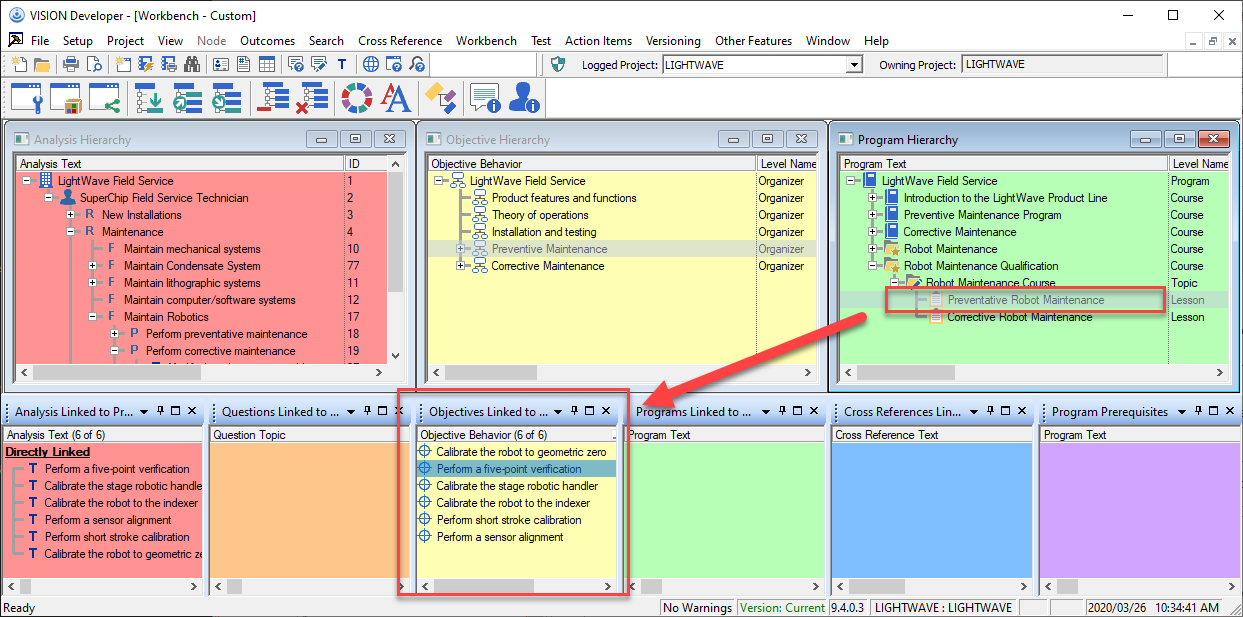Click the Cross Reference Text column header
Screen dimensions: 1243x617
pyautogui.click(x=932, y=435)
